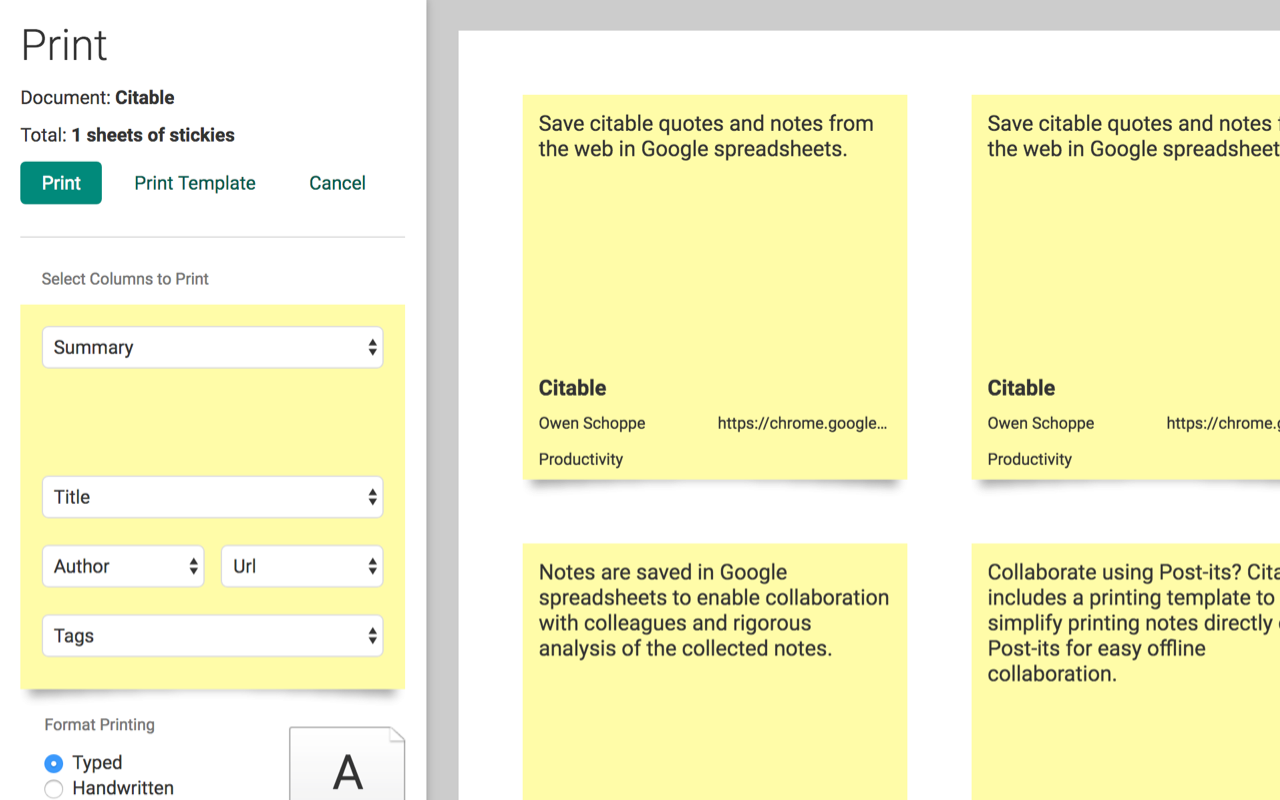Select the Typed format radio button
Image resolution: width=1280 pixels, height=800 pixels.
click(x=54, y=763)
